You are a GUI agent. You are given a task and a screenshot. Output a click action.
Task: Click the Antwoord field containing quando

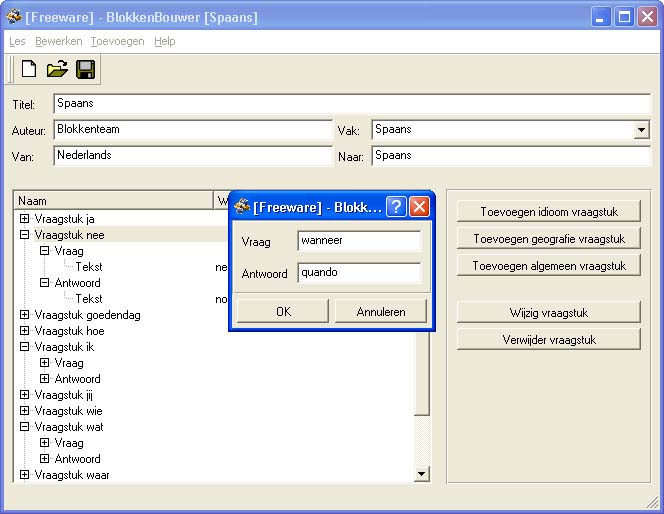pyautogui.click(x=359, y=274)
